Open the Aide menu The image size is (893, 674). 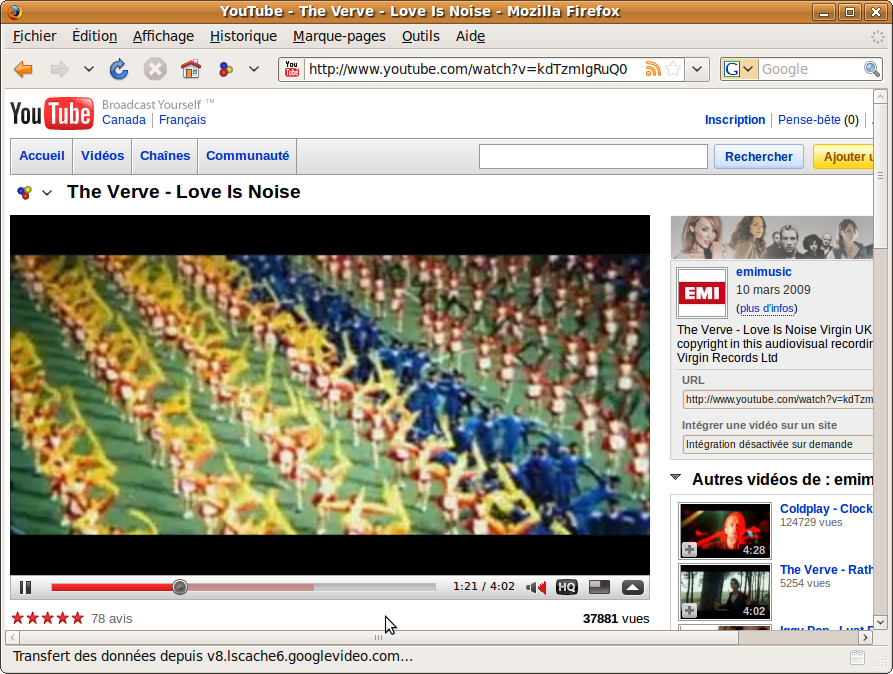pyautogui.click(x=470, y=36)
